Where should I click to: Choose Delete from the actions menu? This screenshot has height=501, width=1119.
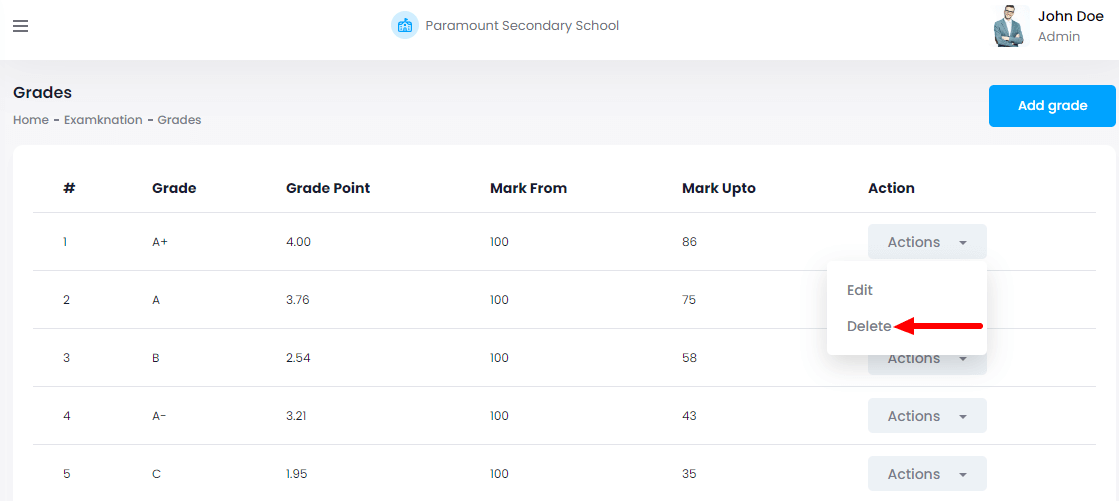tap(869, 326)
